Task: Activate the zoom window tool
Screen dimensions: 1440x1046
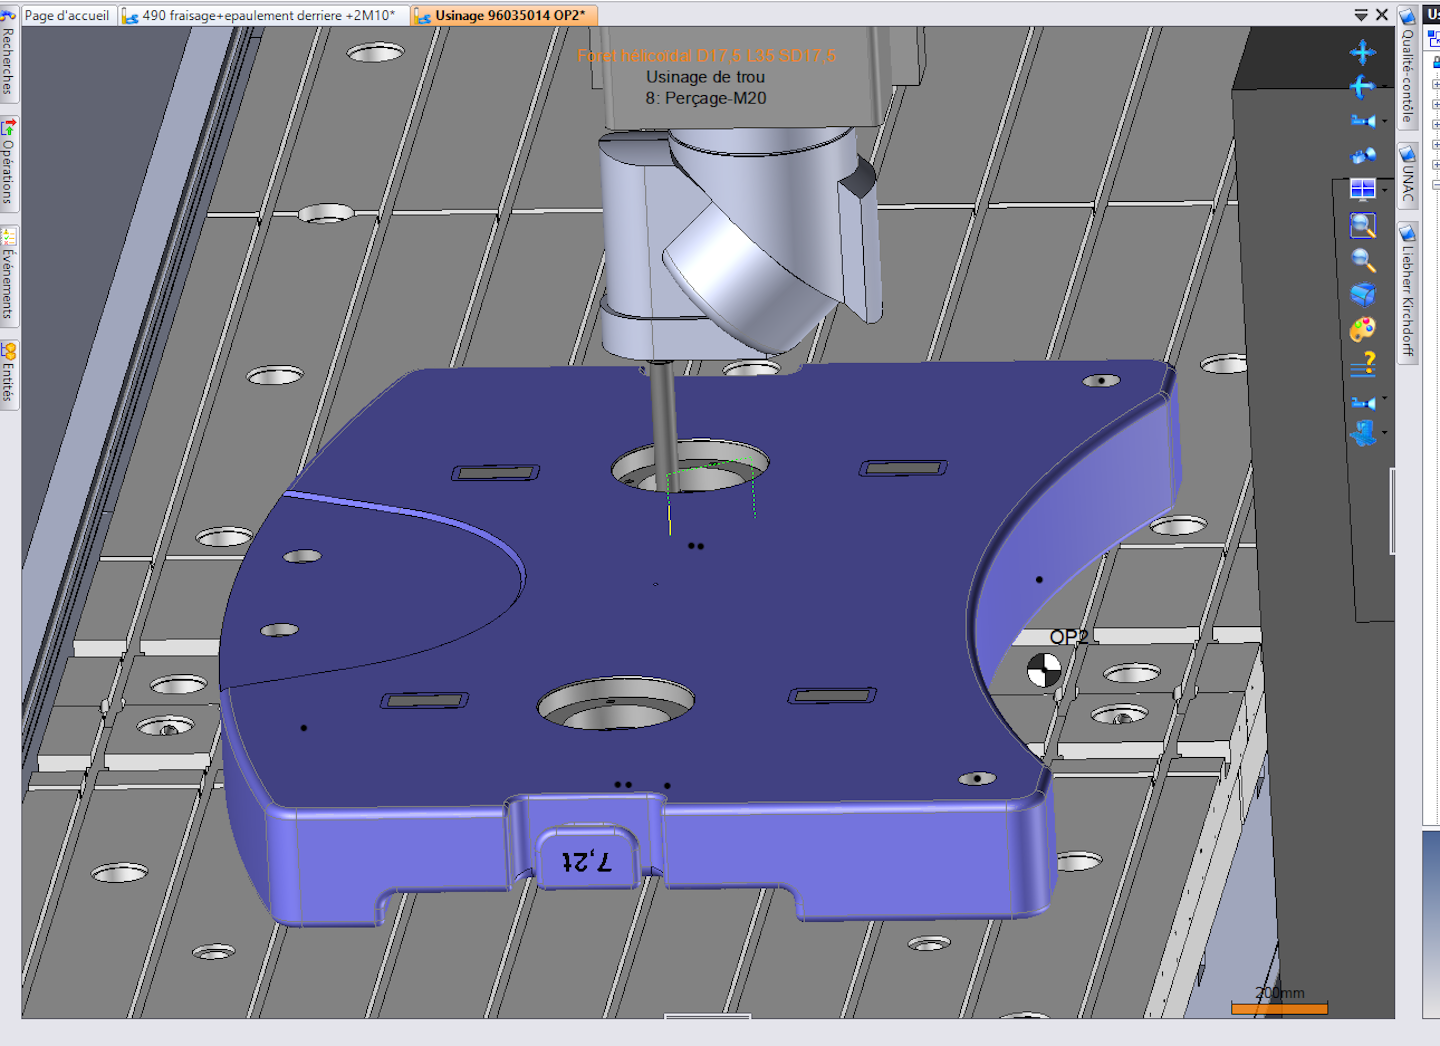Action: point(1363,225)
